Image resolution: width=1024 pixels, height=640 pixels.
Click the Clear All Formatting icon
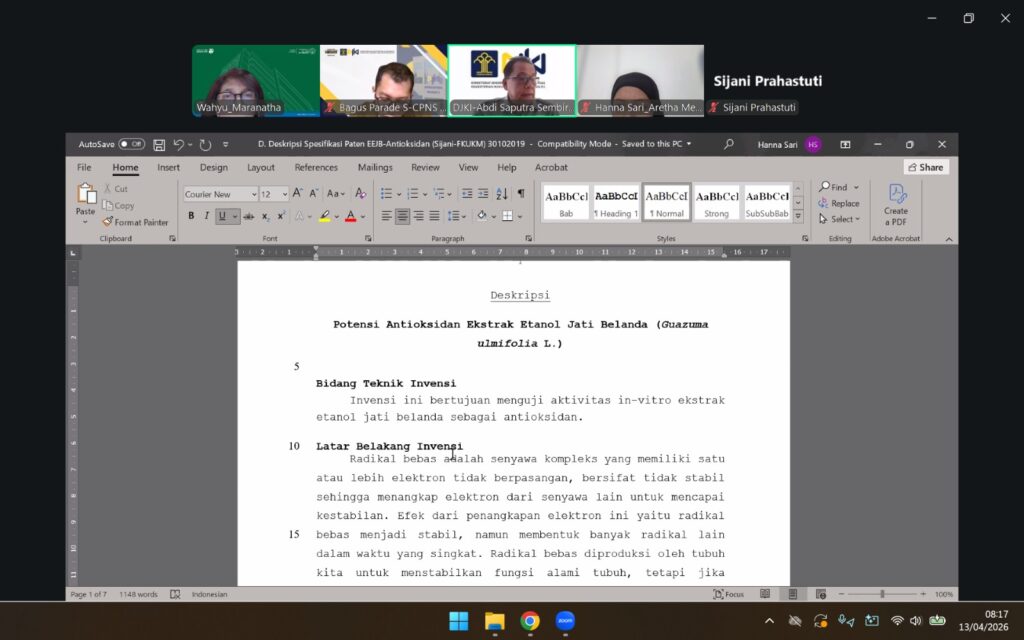[x=361, y=194]
